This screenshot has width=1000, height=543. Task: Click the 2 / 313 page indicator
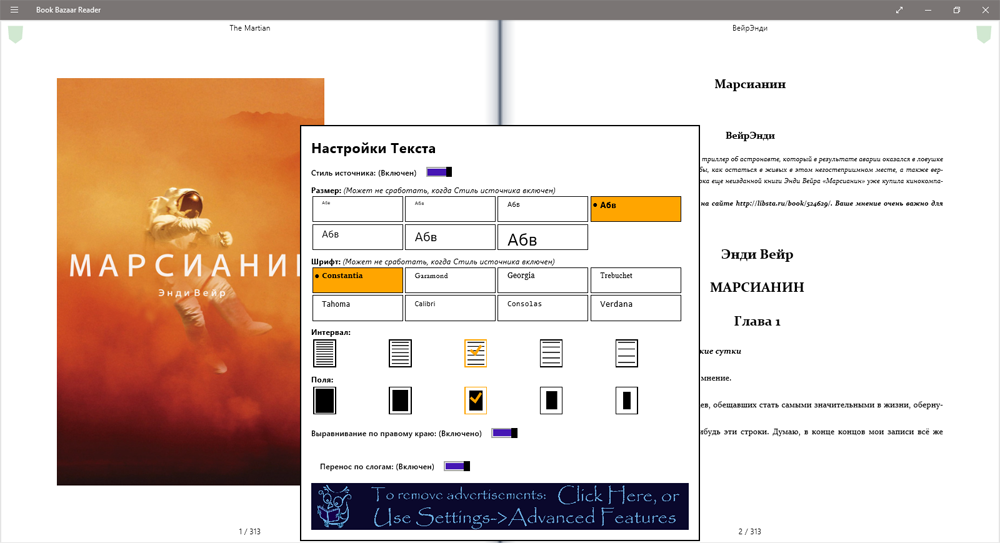click(749, 532)
